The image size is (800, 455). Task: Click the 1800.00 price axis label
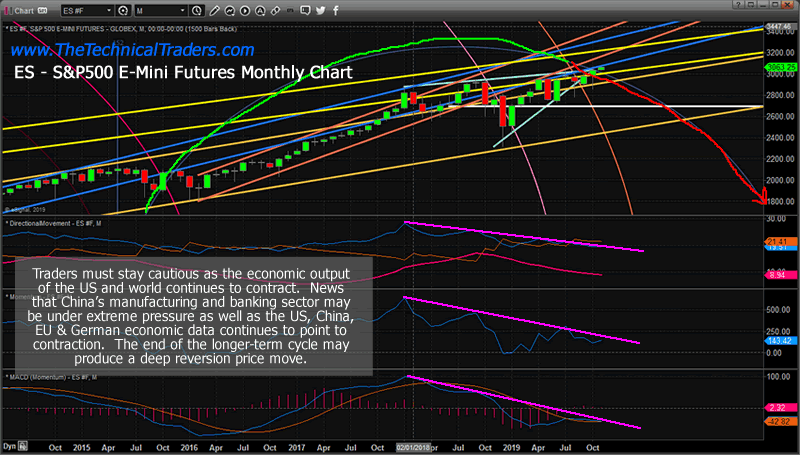click(x=780, y=201)
